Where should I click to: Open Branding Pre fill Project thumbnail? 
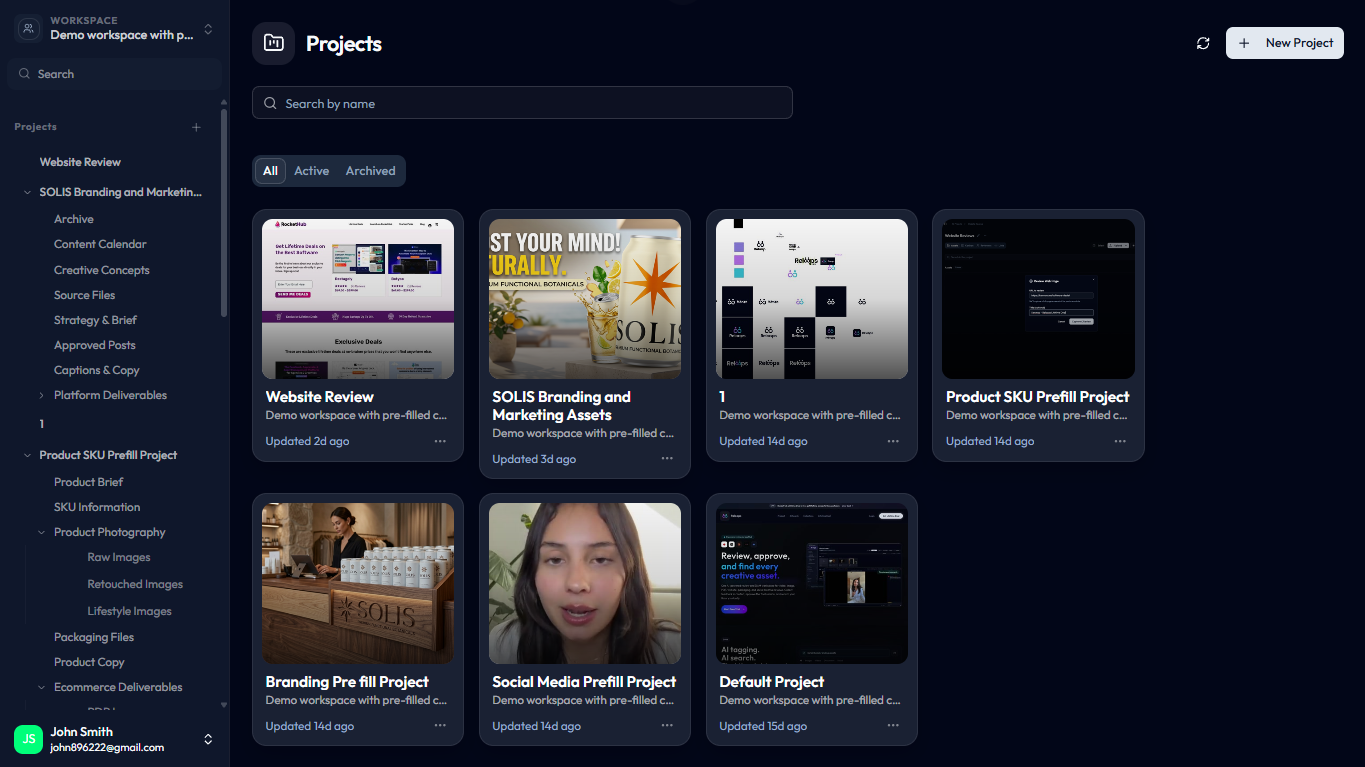click(x=358, y=583)
